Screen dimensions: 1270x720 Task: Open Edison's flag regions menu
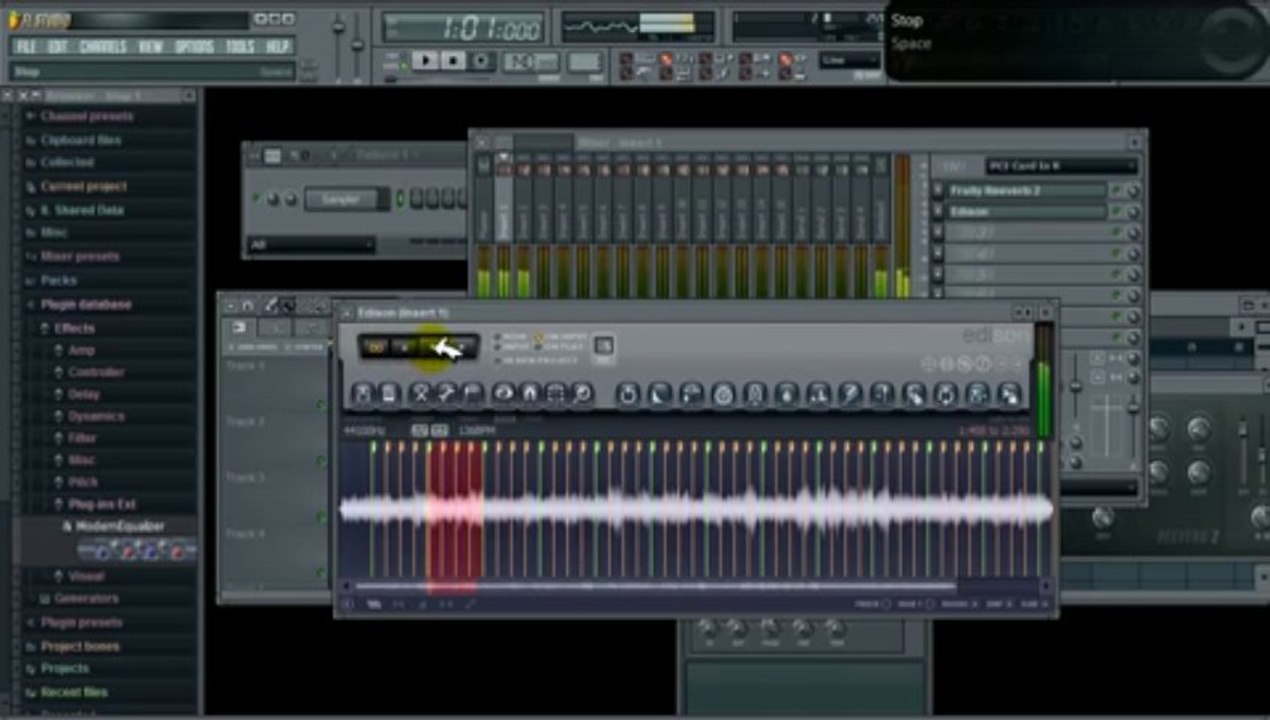coord(473,394)
